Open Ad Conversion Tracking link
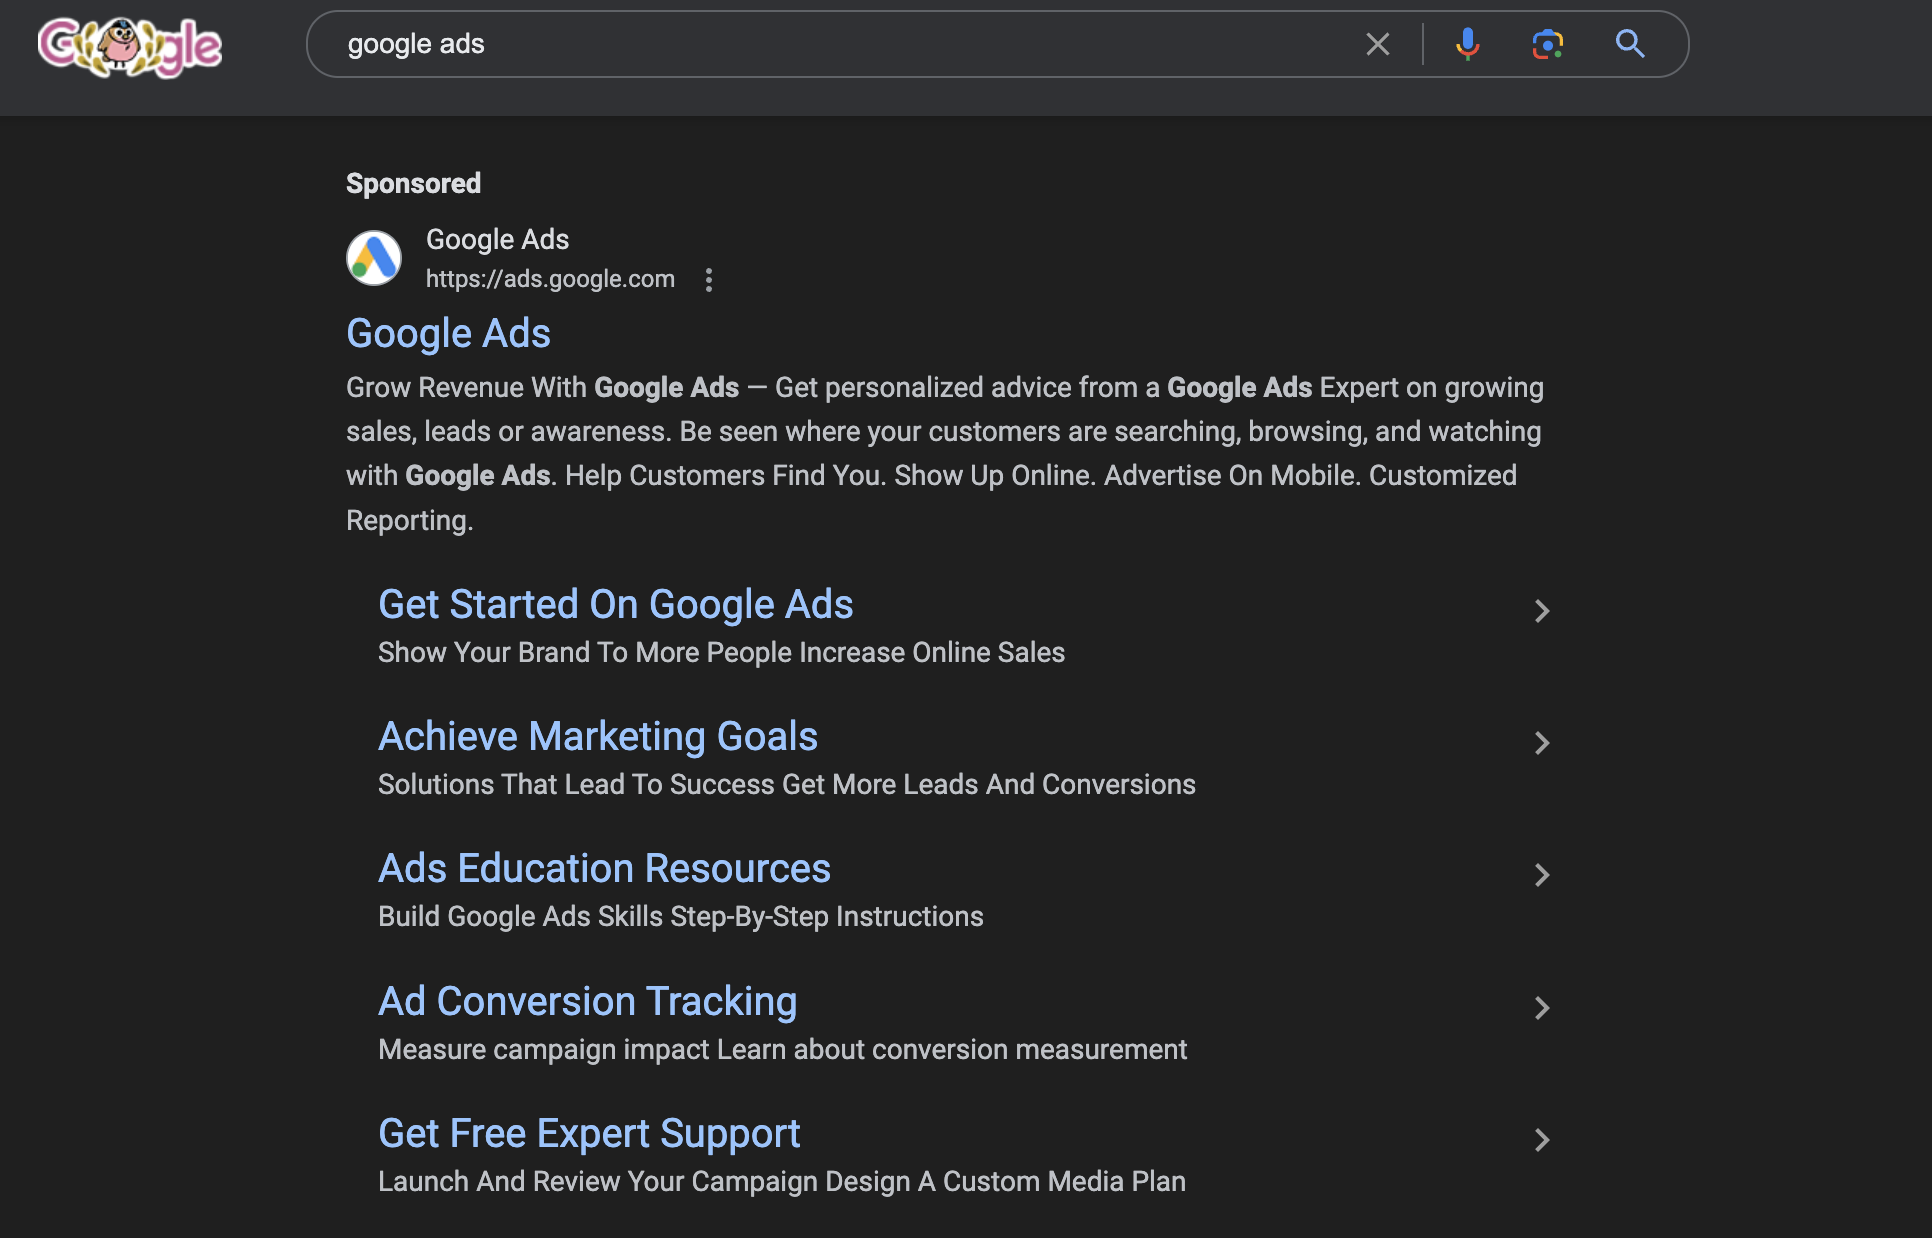 587,1001
